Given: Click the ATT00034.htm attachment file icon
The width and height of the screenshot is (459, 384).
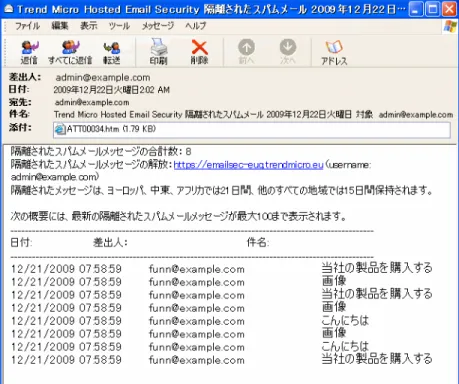Looking at the screenshot, I should pos(60,129).
